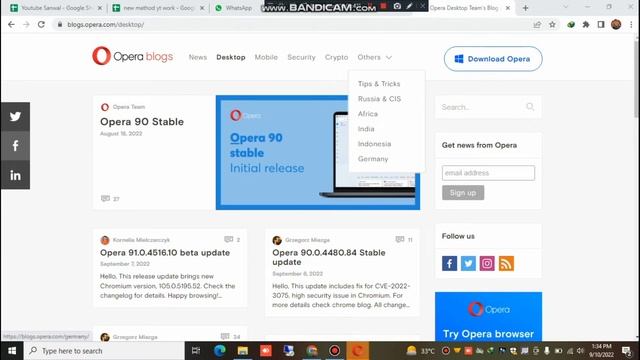Screen dimensions: 640x360
Task: Select Indonesia from the Others menu
Action: click(374, 144)
